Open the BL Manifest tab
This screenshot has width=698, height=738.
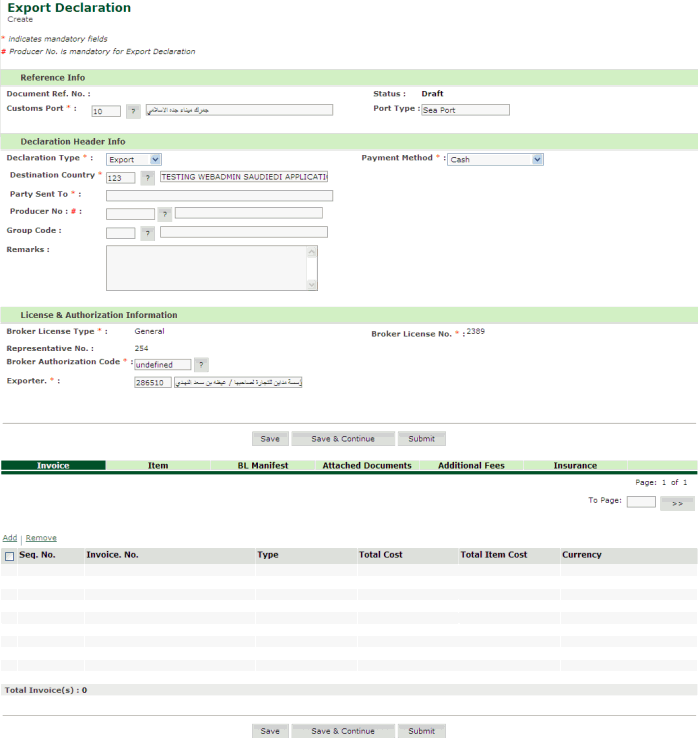(x=263, y=466)
